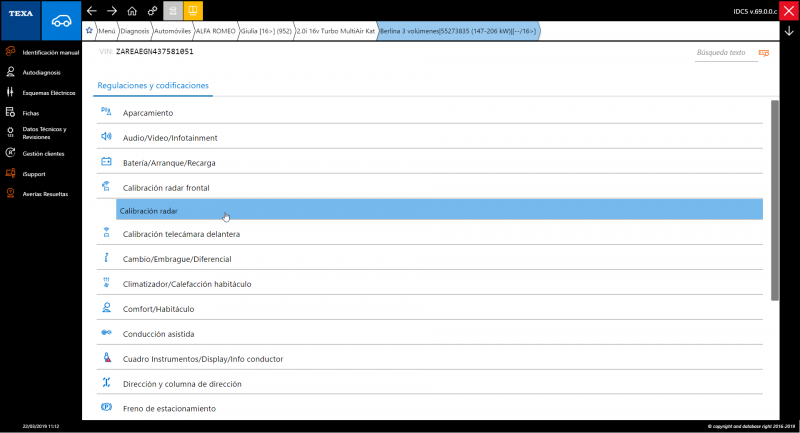Select the Regulaciones y codificaciones tab
The width and height of the screenshot is (800, 433).
pyautogui.click(x=153, y=86)
